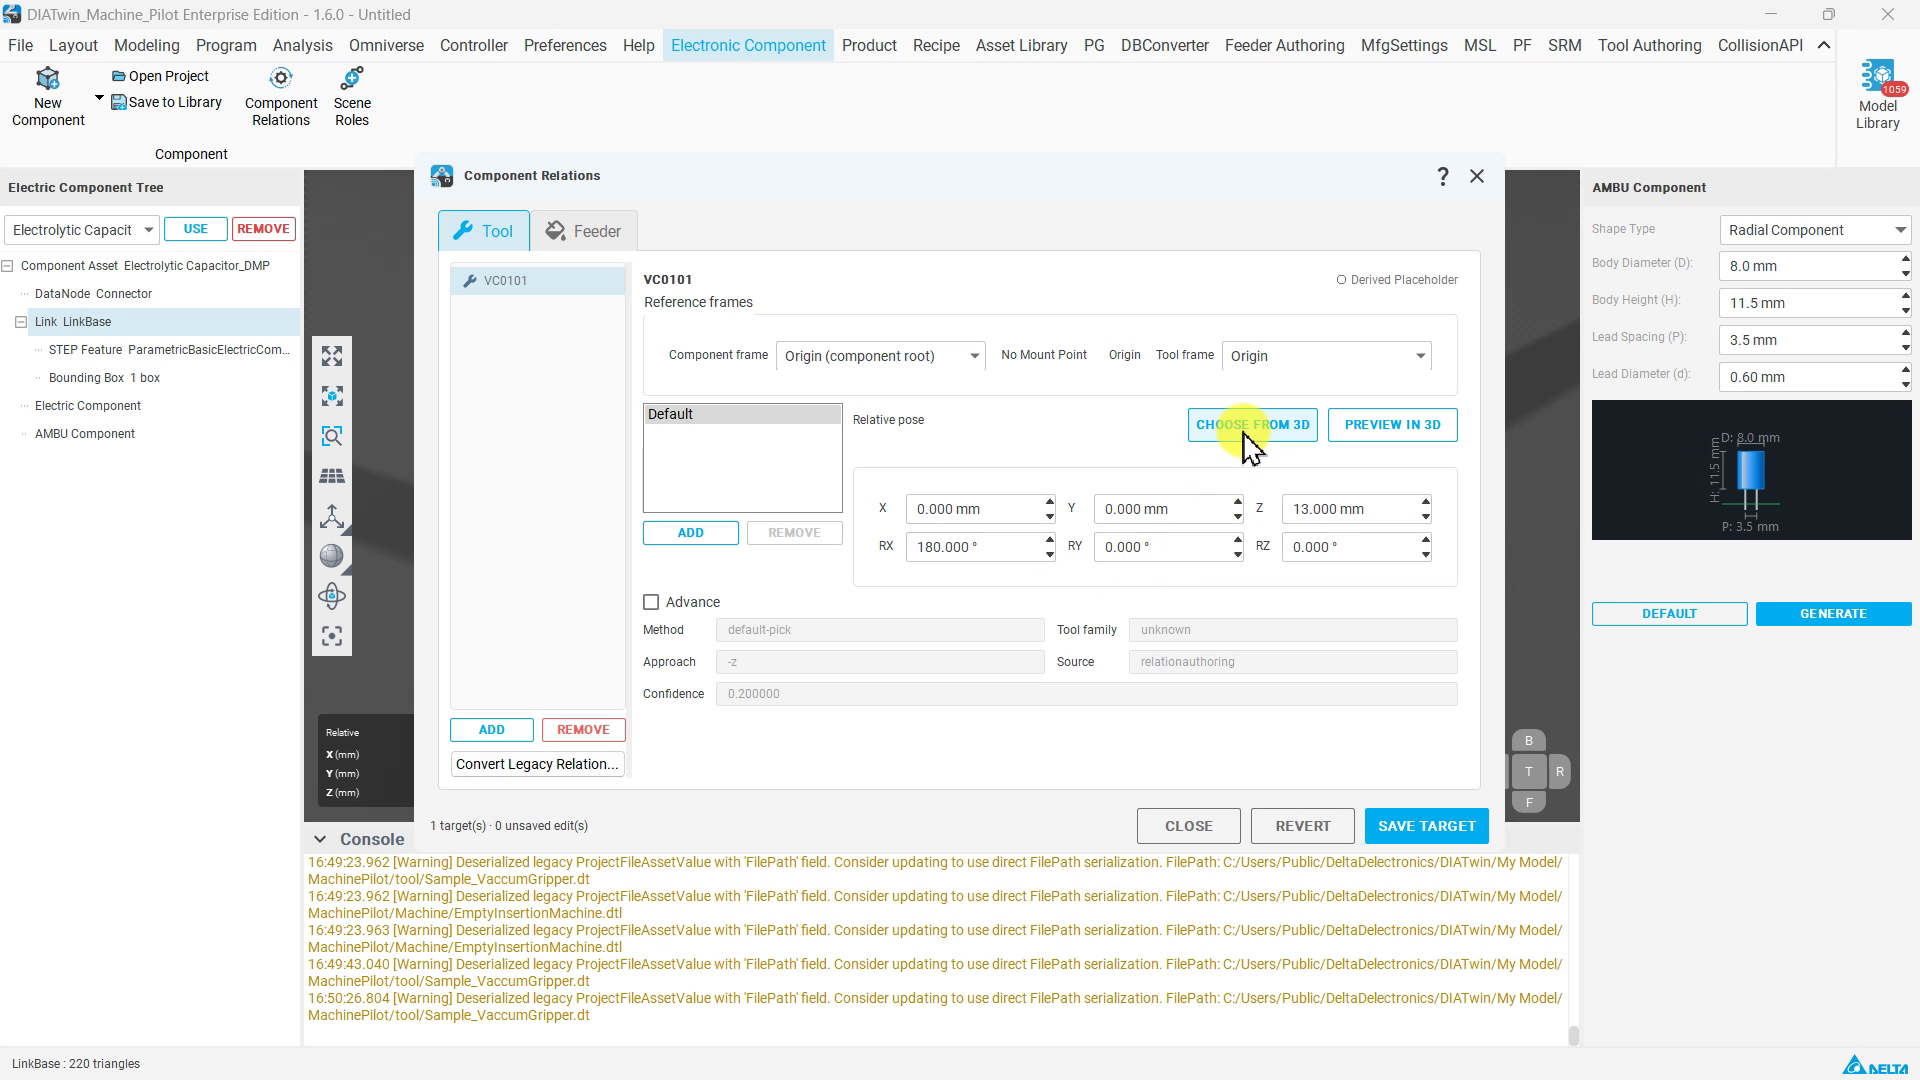Click the Save to Library disk icon
The image size is (1920, 1080).
[x=118, y=102]
